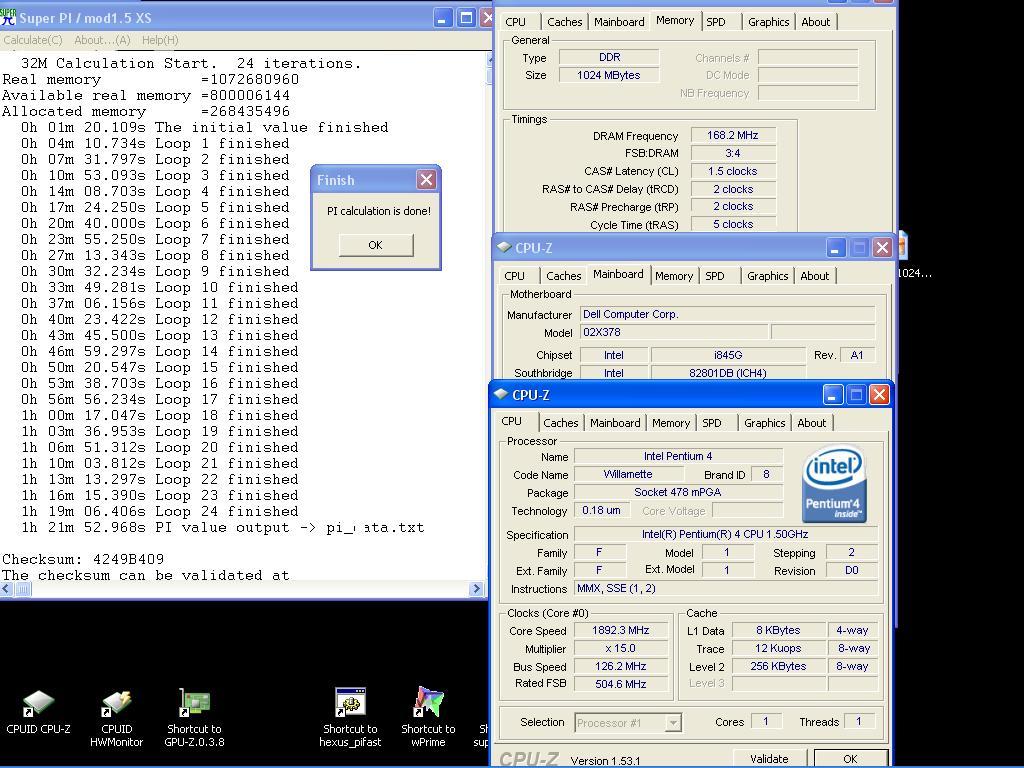The image size is (1024, 768).
Task: Select SPD tab in the Mainboard CPU-Z window
Action: [715, 276]
